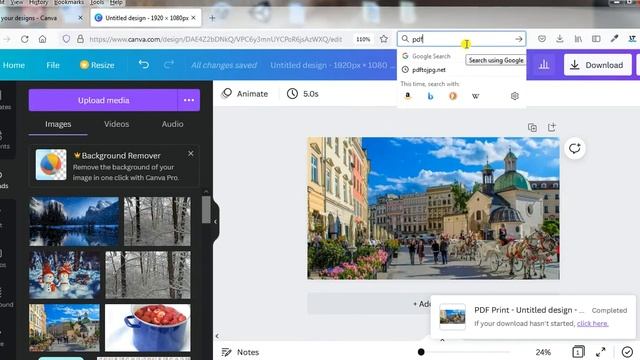The image size is (640, 360).
Task: Click the site security padlock icon
Action: [80, 39]
